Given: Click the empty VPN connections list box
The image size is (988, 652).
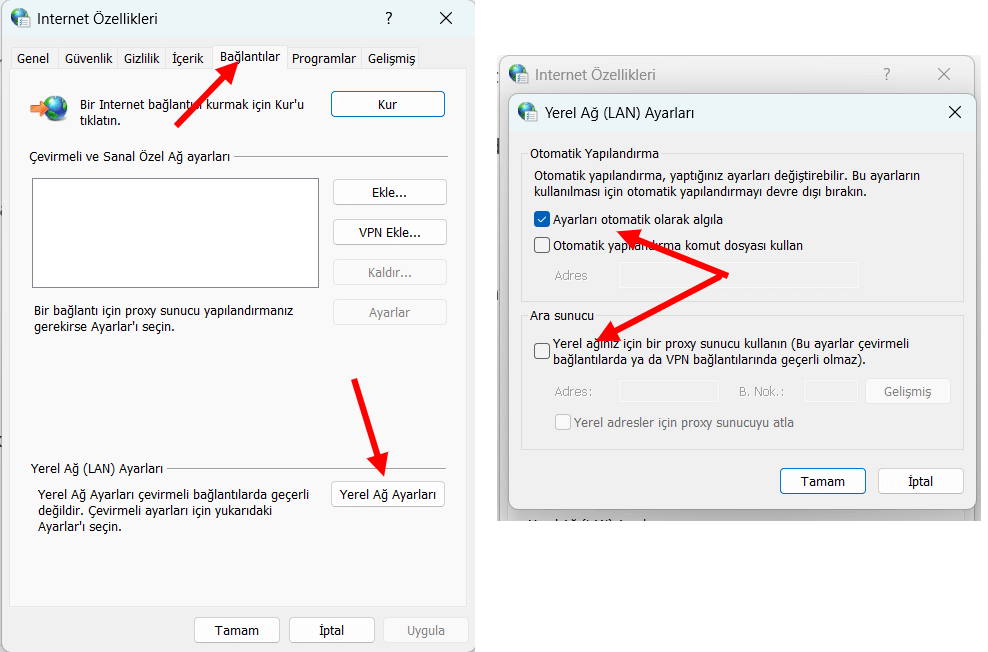Looking at the screenshot, I should (175, 232).
